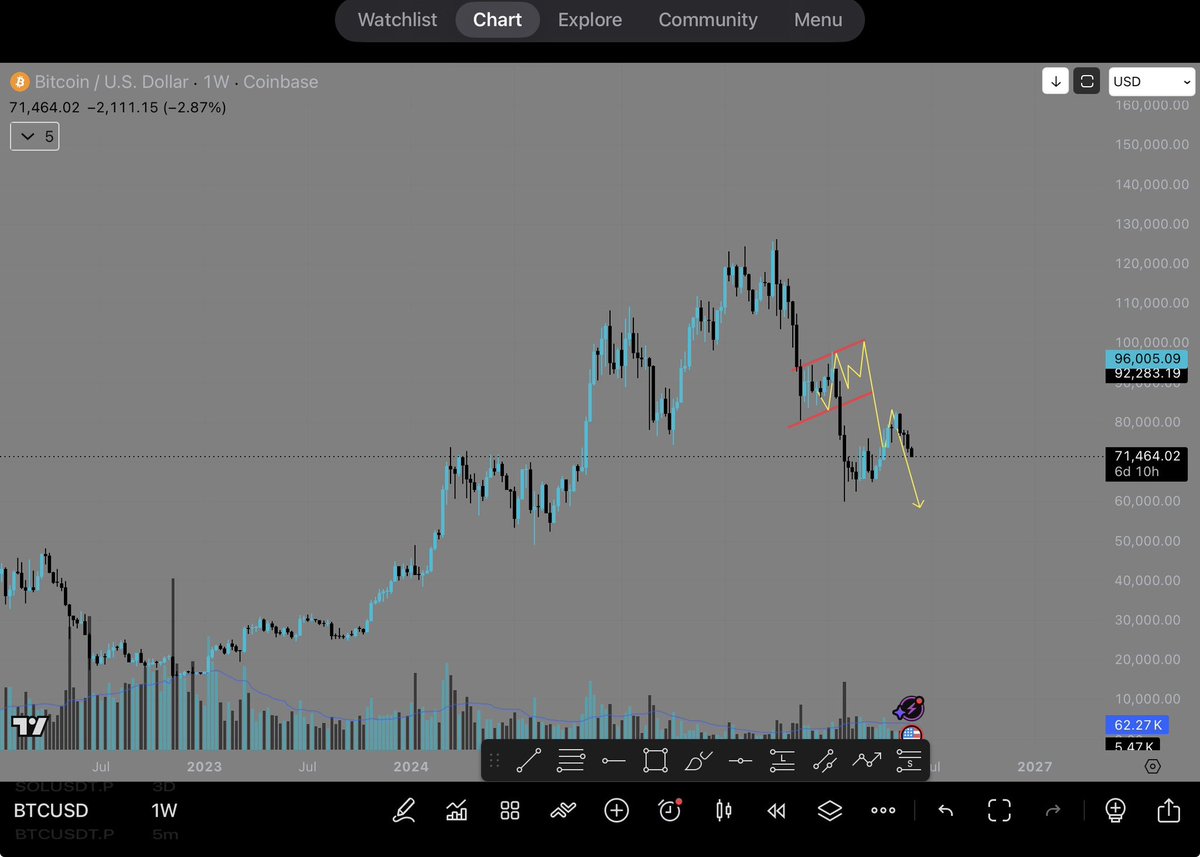Expand the collapsed indicators legend showing 5
The height and width of the screenshot is (857, 1200).
click(x=35, y=136)
